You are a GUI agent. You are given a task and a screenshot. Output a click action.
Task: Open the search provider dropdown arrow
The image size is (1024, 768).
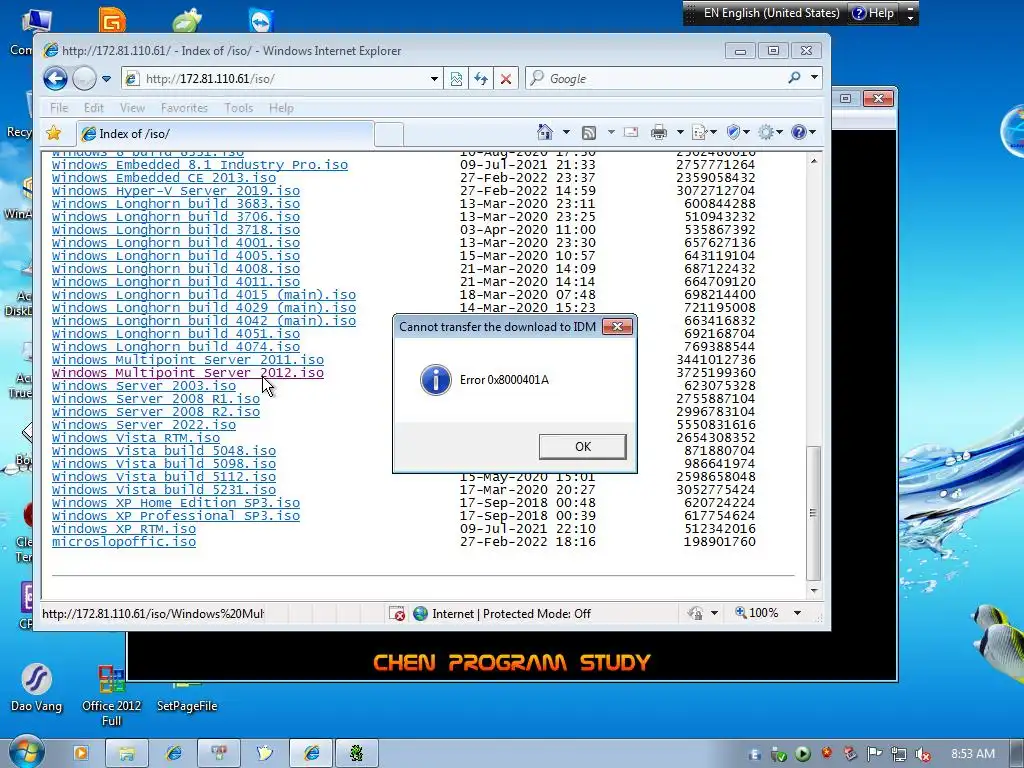[814, 78]
